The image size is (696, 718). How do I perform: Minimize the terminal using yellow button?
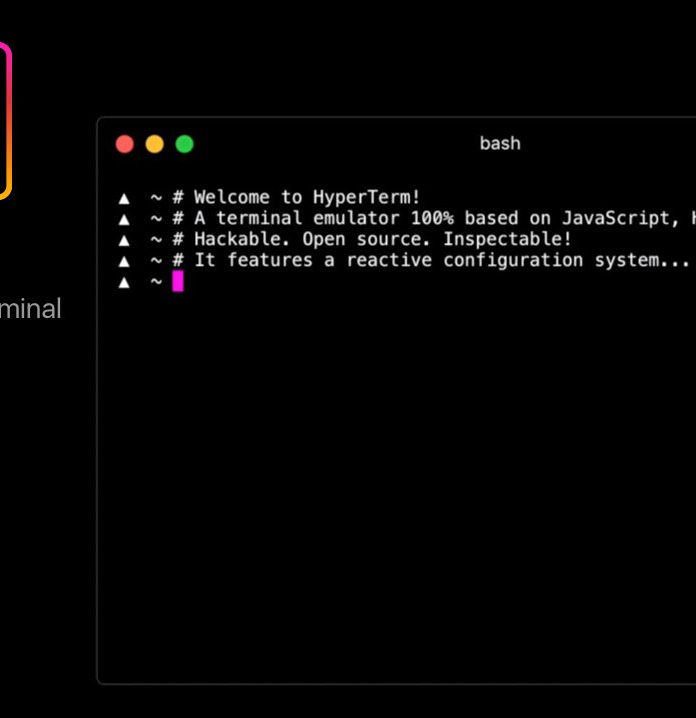[154, 144]
